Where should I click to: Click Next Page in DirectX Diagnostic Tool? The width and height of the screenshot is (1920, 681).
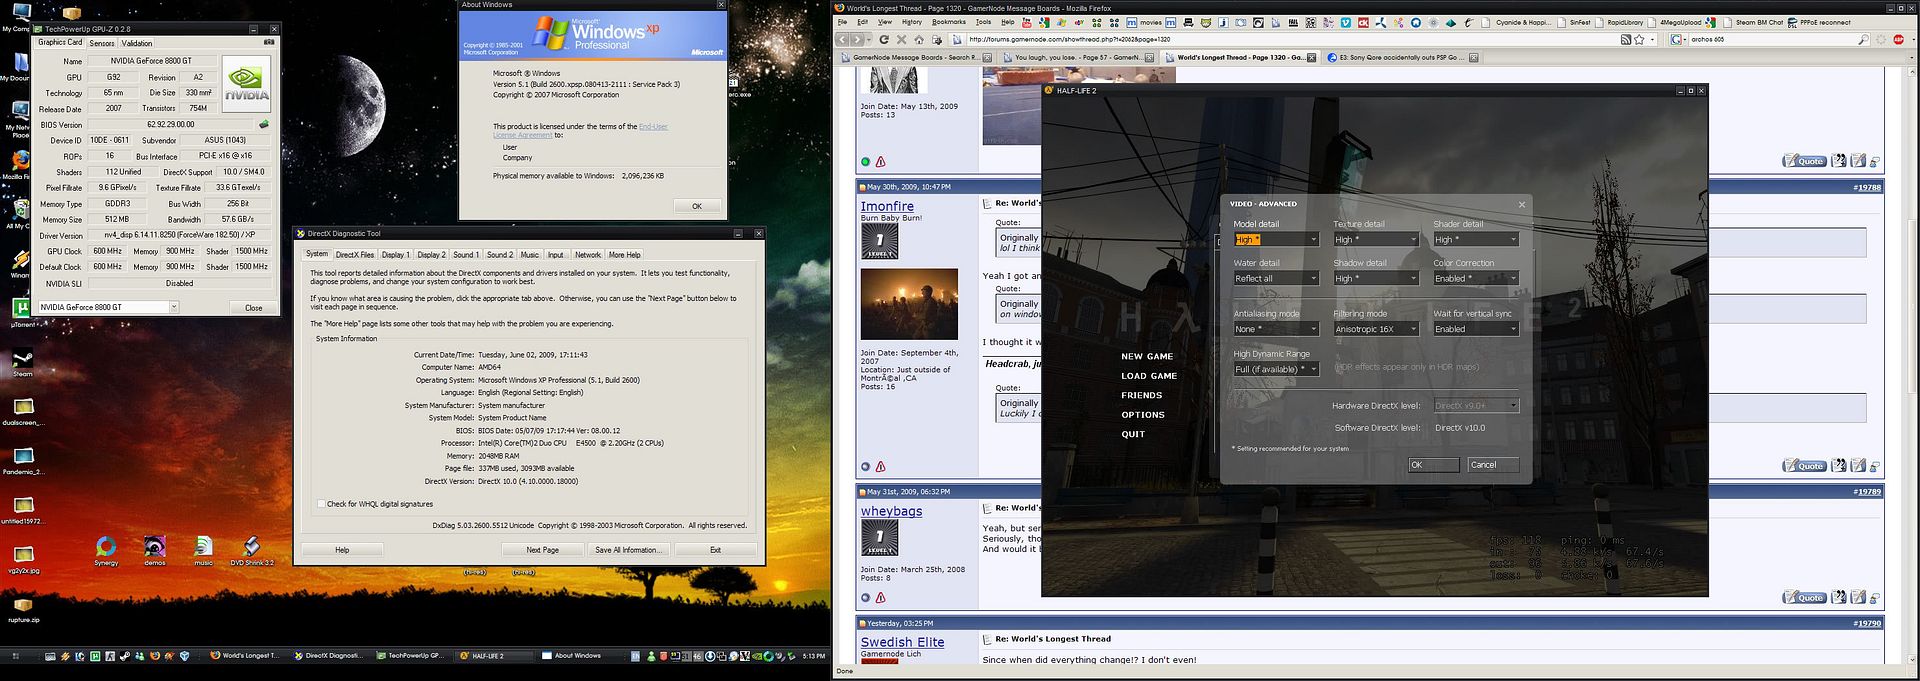tap(543, 550)
